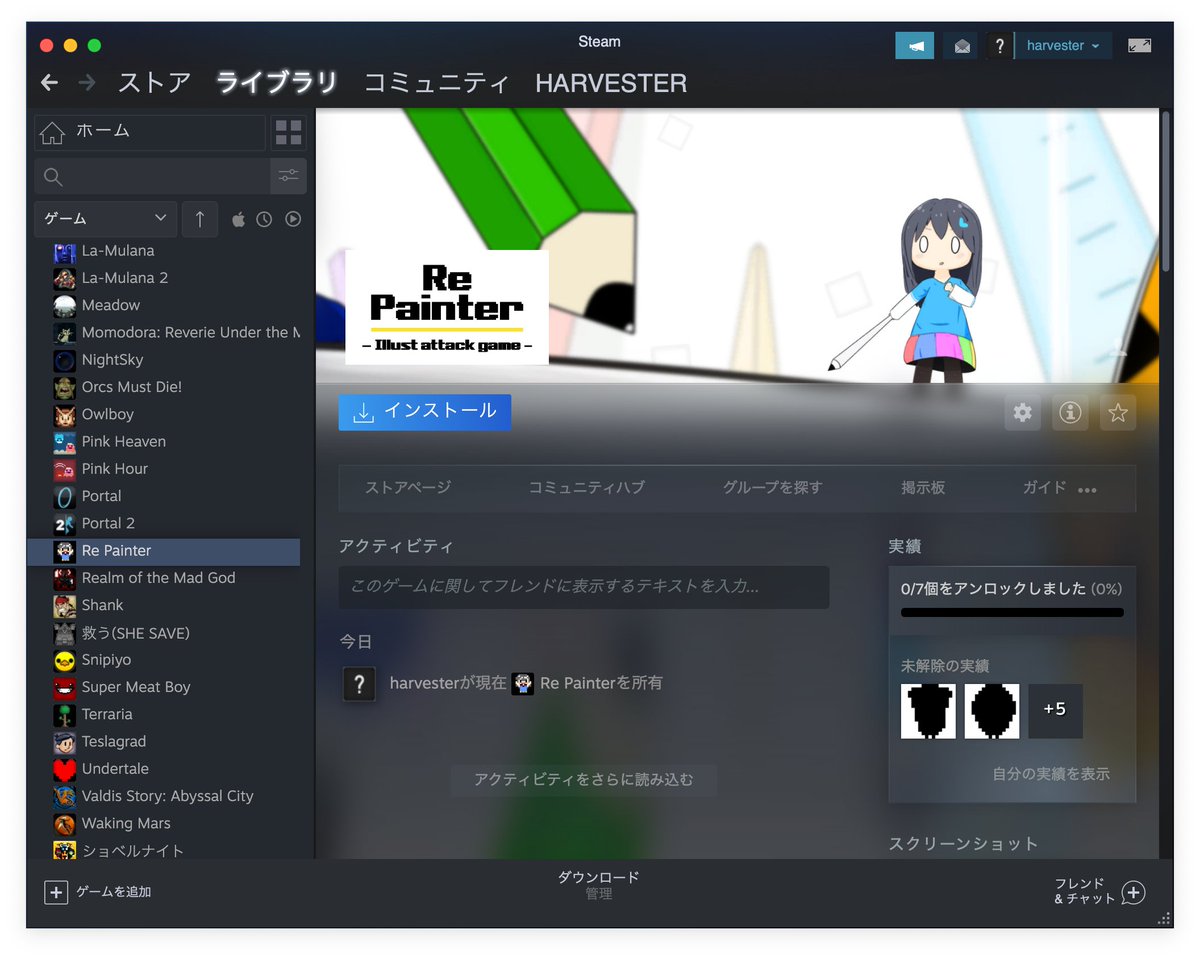Click the activity text input field
Image resolution: width=1200 pixels, height=959 pixels.
click(x=584, y=587)
